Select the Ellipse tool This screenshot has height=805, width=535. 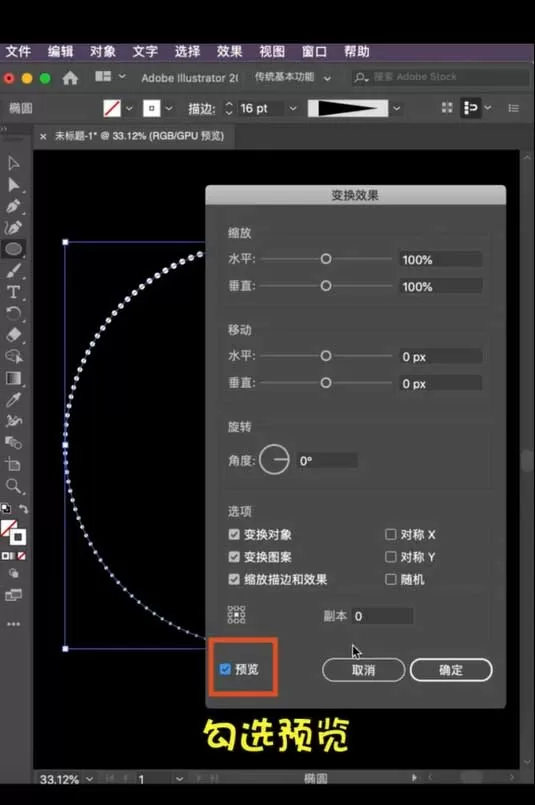13,249
